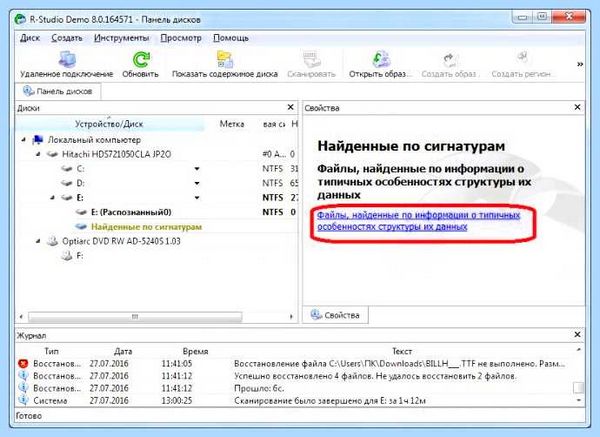
Task: Click the disk list horizontal scrollbar thumb
Action: pyautogui.click(x=135, y=316)
